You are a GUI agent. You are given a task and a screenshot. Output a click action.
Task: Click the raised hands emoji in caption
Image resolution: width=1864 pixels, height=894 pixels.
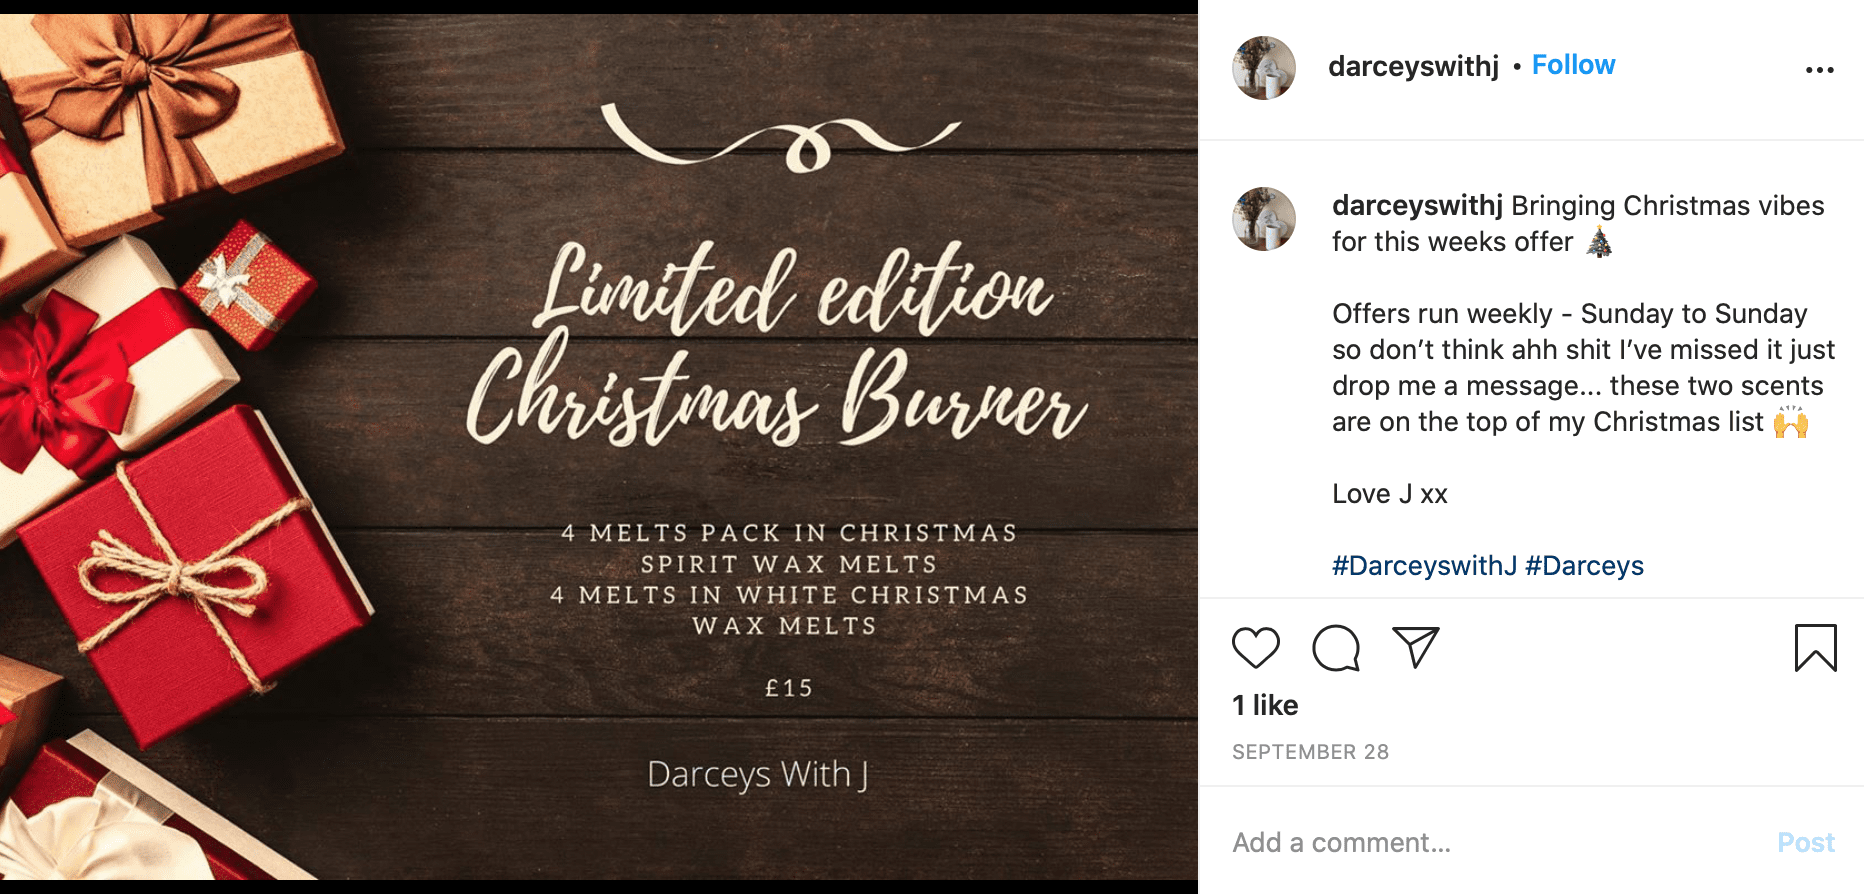pyautogui.click(x=1791, y=422)
